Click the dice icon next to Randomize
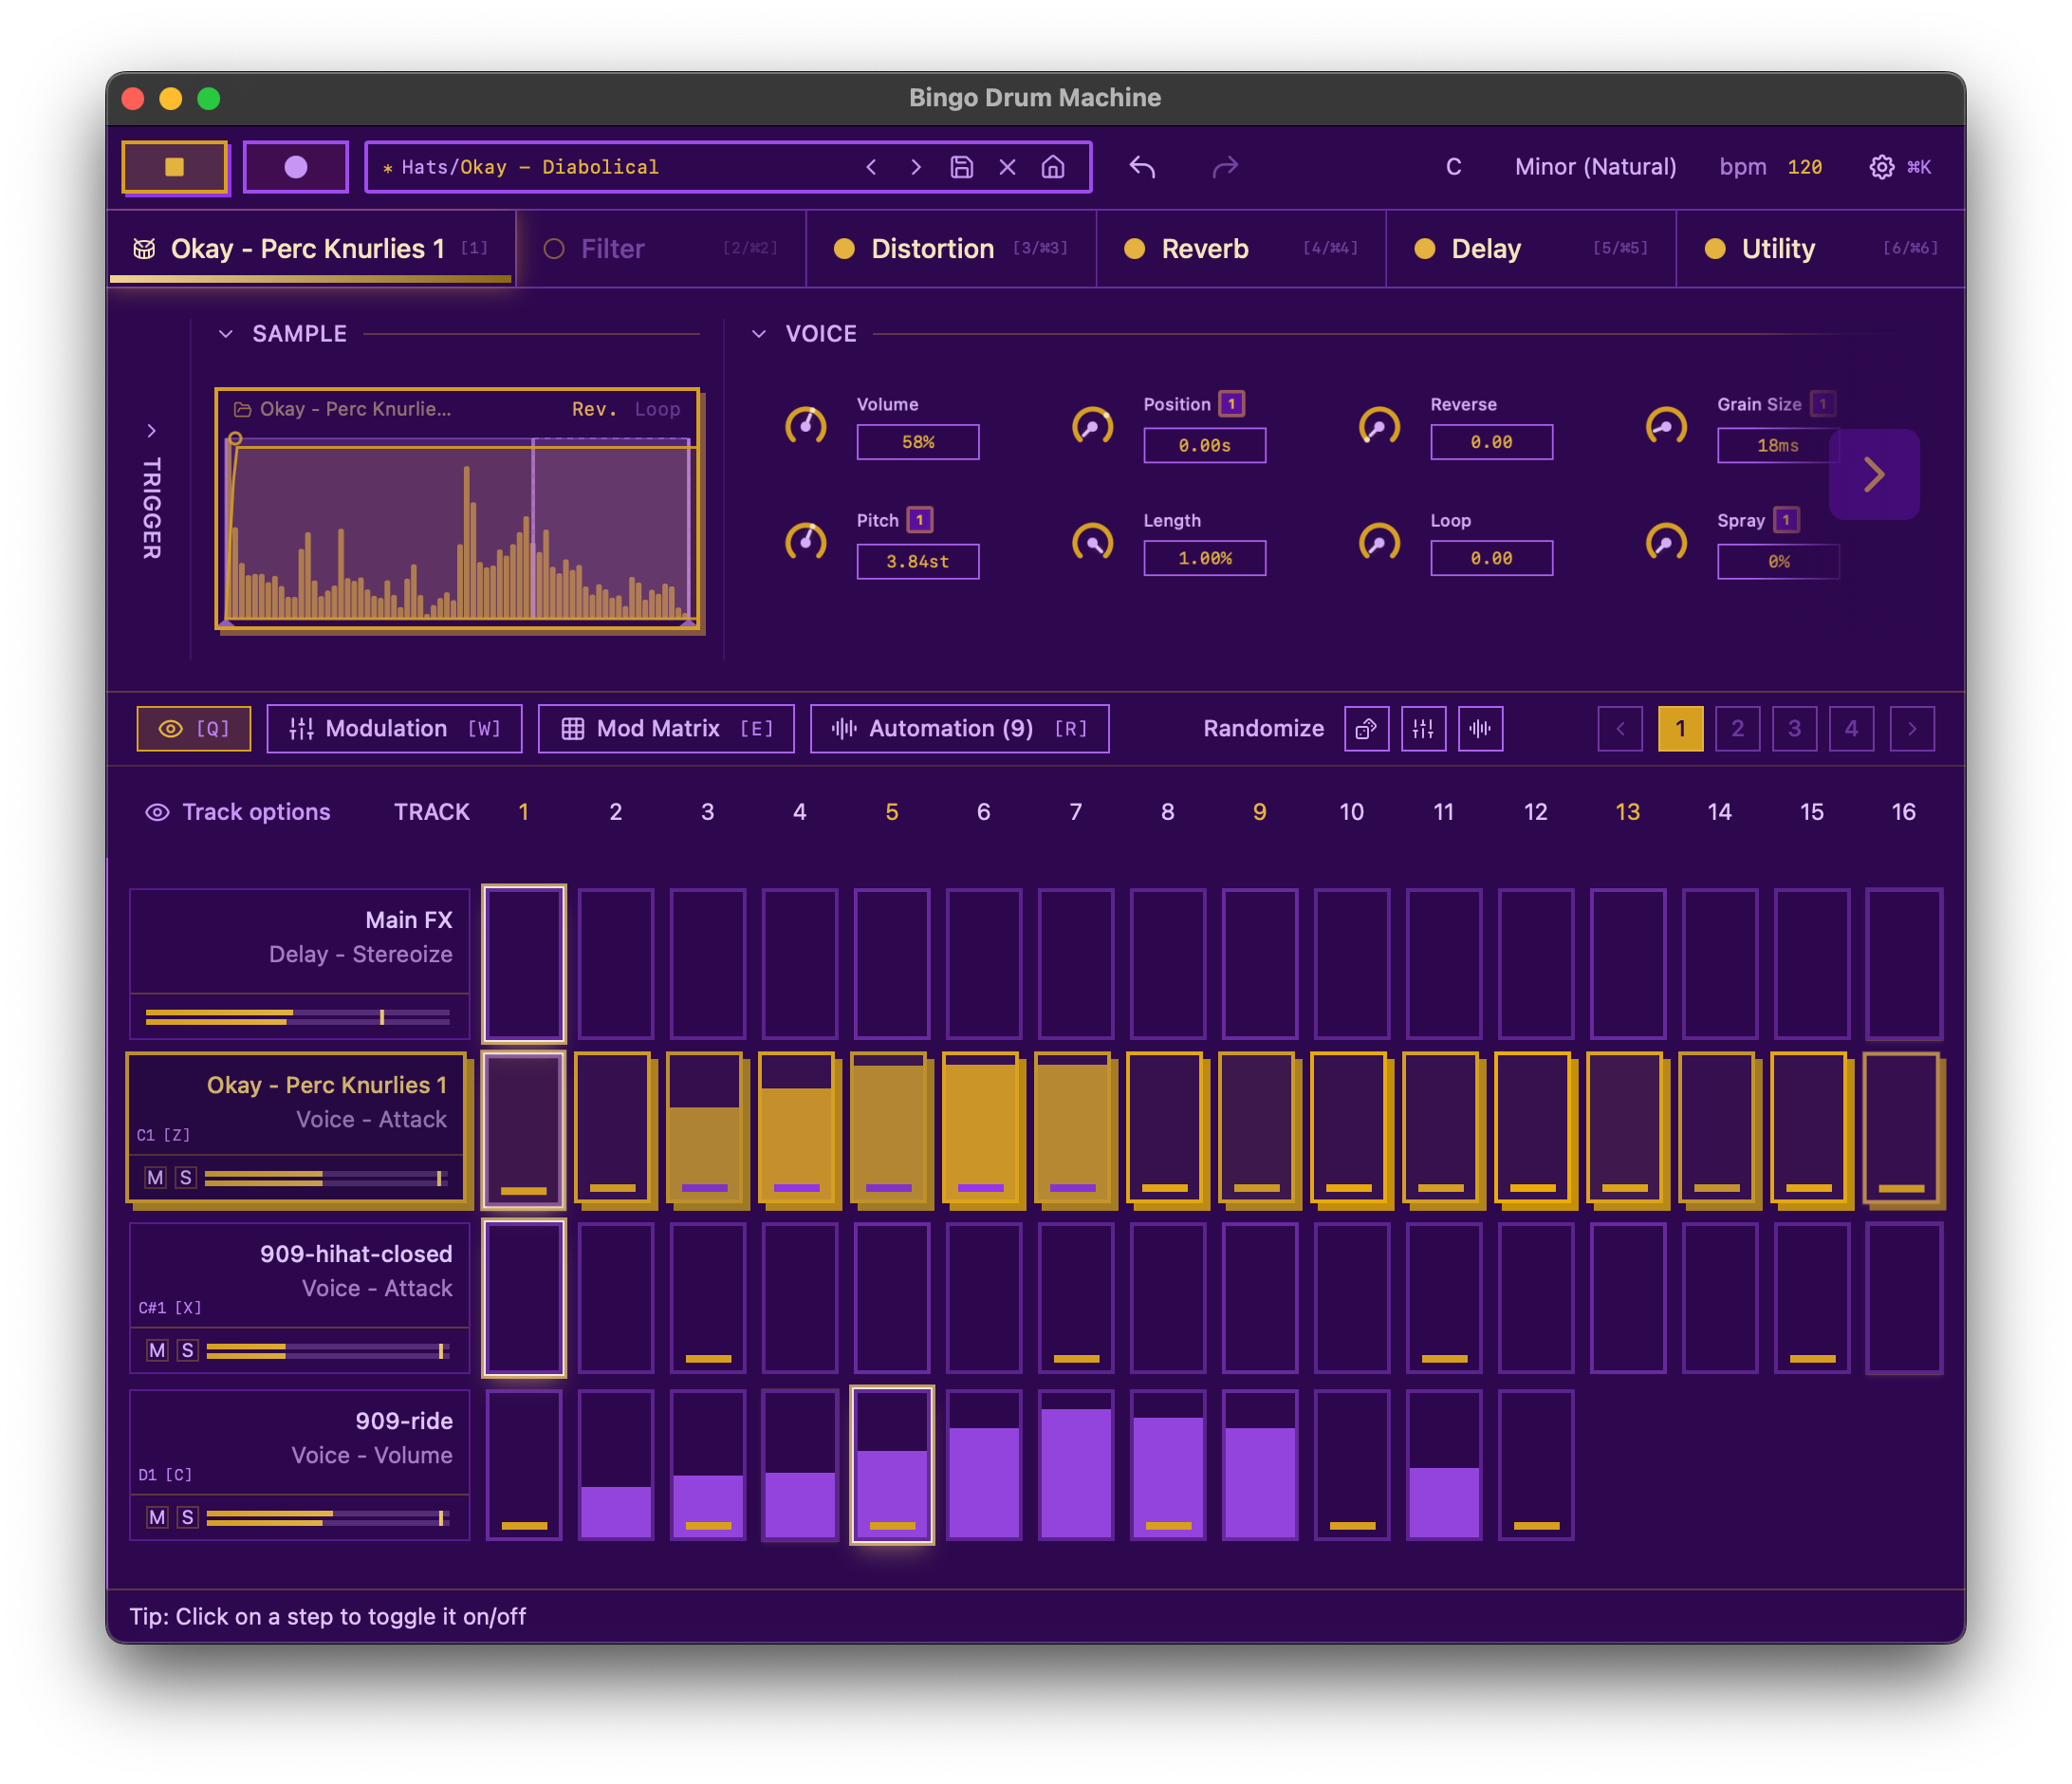The image size is (2072, 1784). (1366, 728)
